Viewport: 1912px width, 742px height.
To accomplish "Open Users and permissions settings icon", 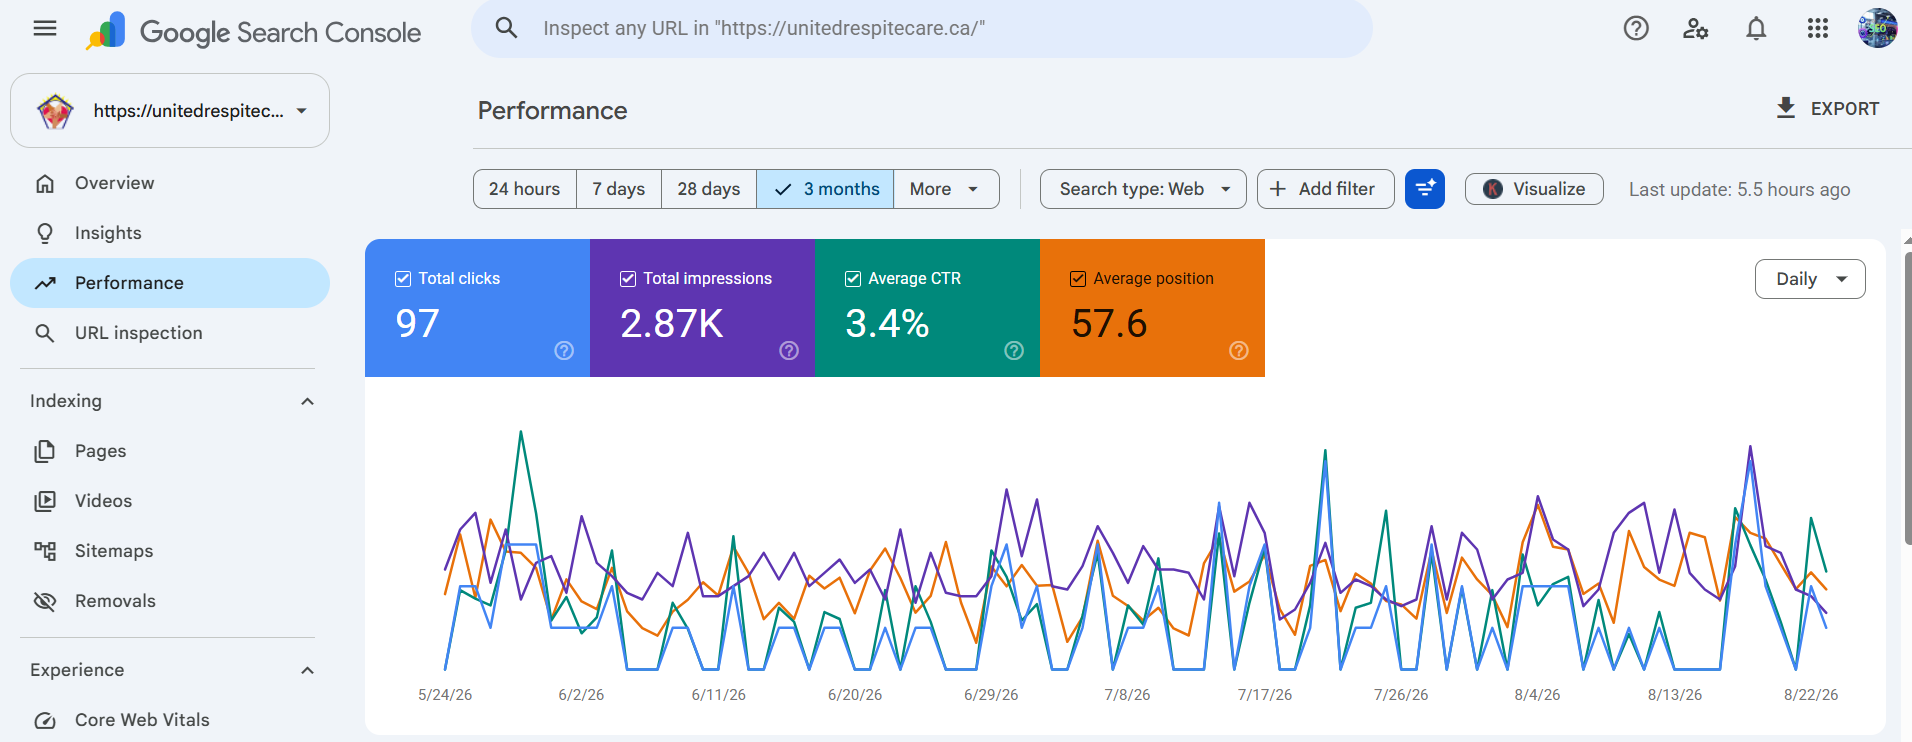I will (x=1696, y=28).
